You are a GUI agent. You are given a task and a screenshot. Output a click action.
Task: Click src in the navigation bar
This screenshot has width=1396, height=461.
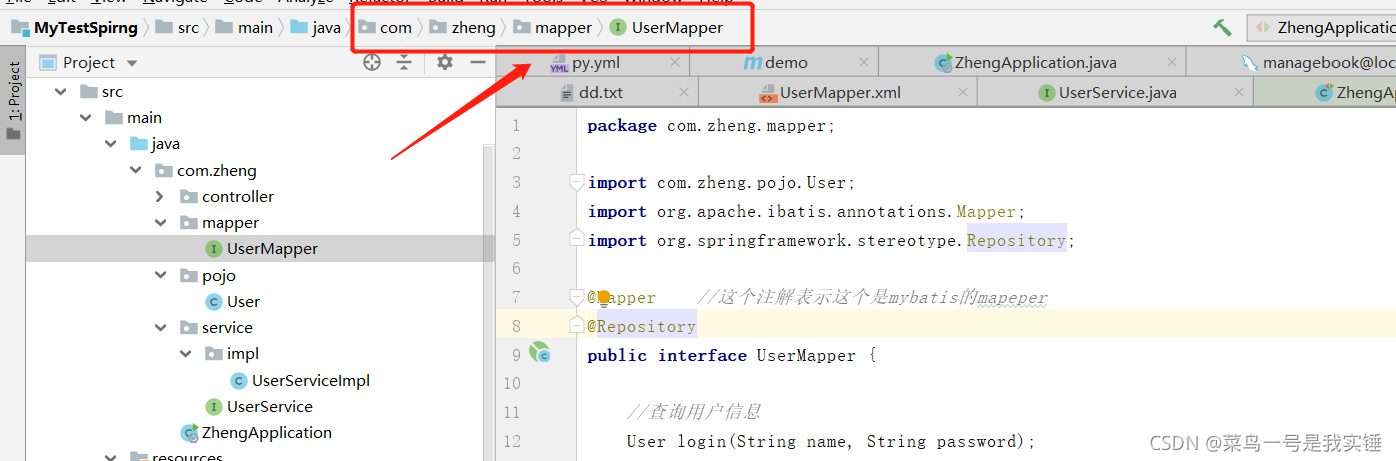[178, 28]
